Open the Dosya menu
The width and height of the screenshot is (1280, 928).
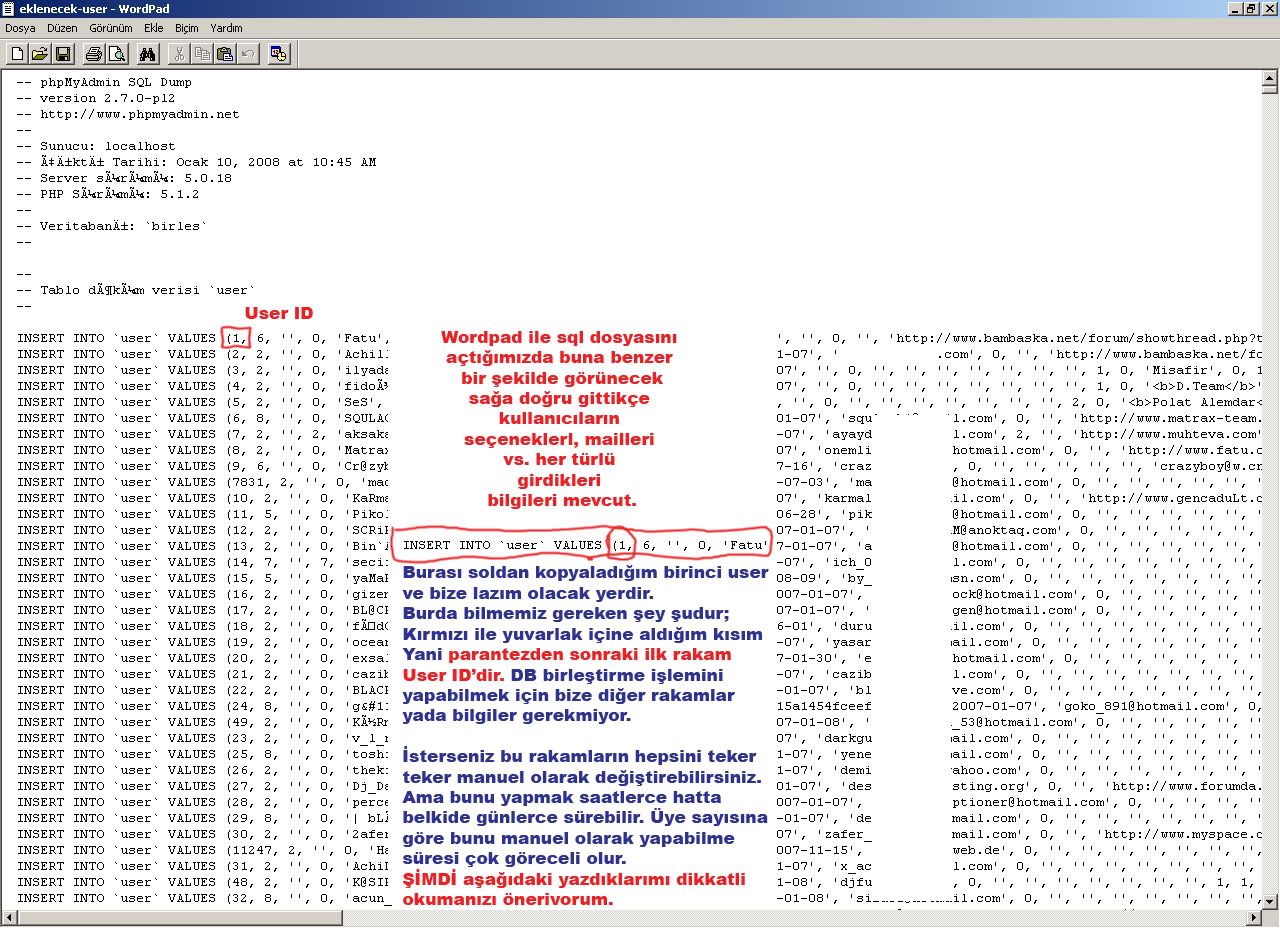pos(20,29)
